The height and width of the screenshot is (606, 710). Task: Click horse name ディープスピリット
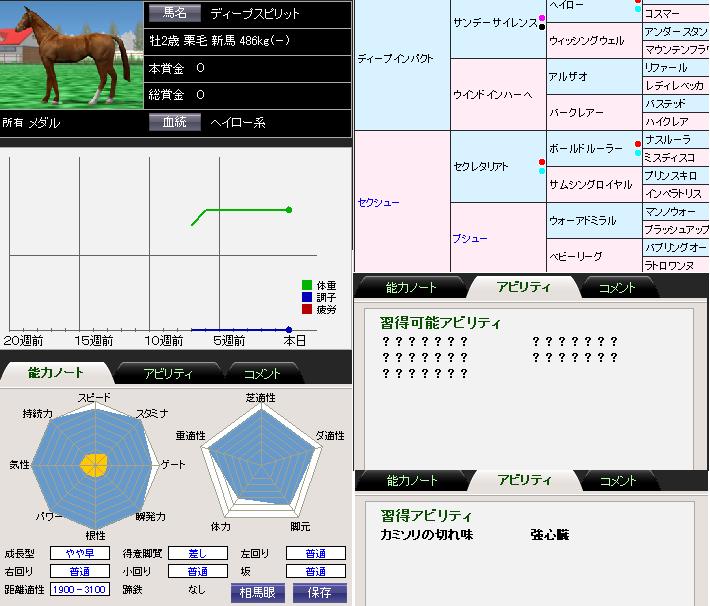(x=255, y=14)
